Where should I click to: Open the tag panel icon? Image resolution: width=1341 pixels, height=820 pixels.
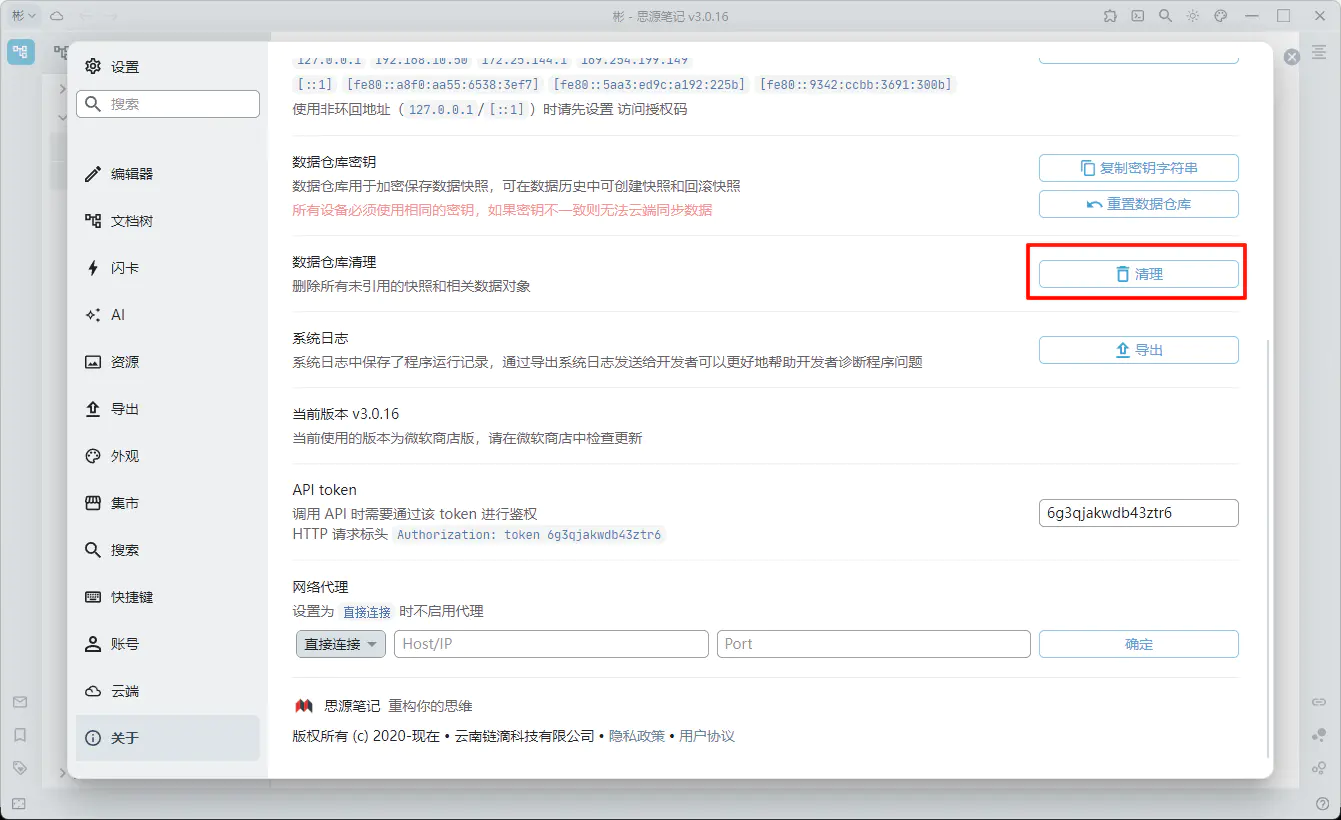point(20,768)
